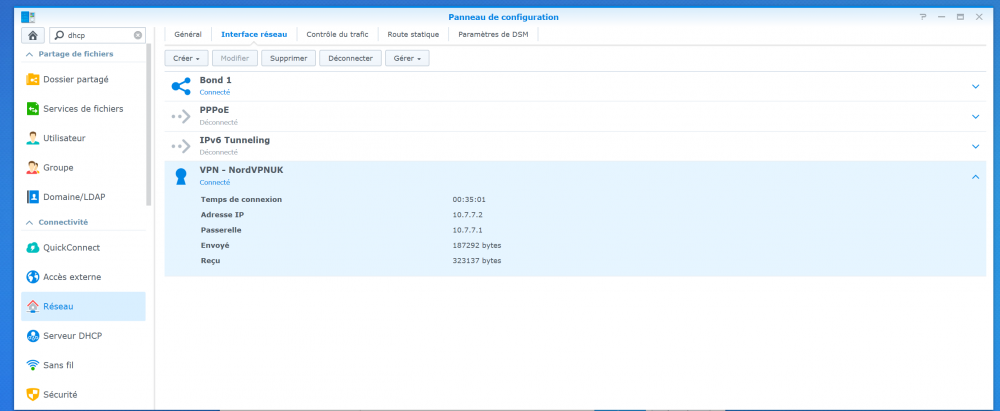Open the Gérer dropdown menu

coord(407,58)
